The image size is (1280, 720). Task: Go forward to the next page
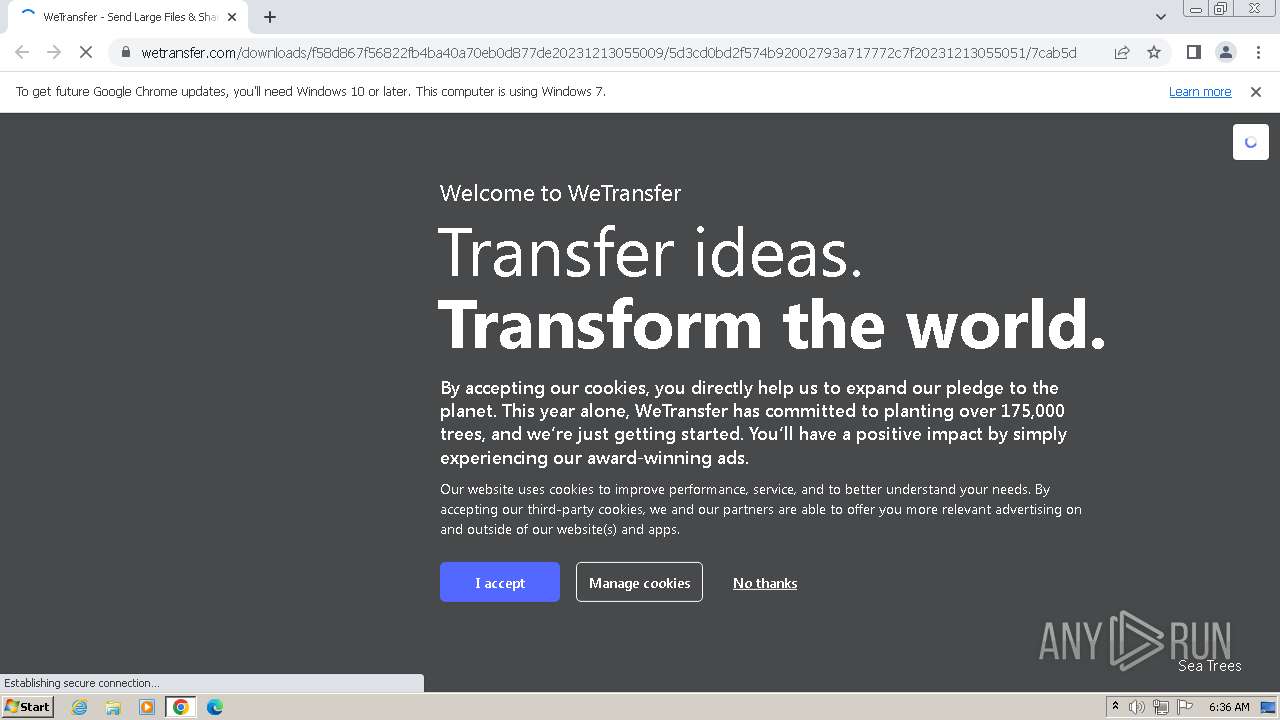click(x=54, y=52)
